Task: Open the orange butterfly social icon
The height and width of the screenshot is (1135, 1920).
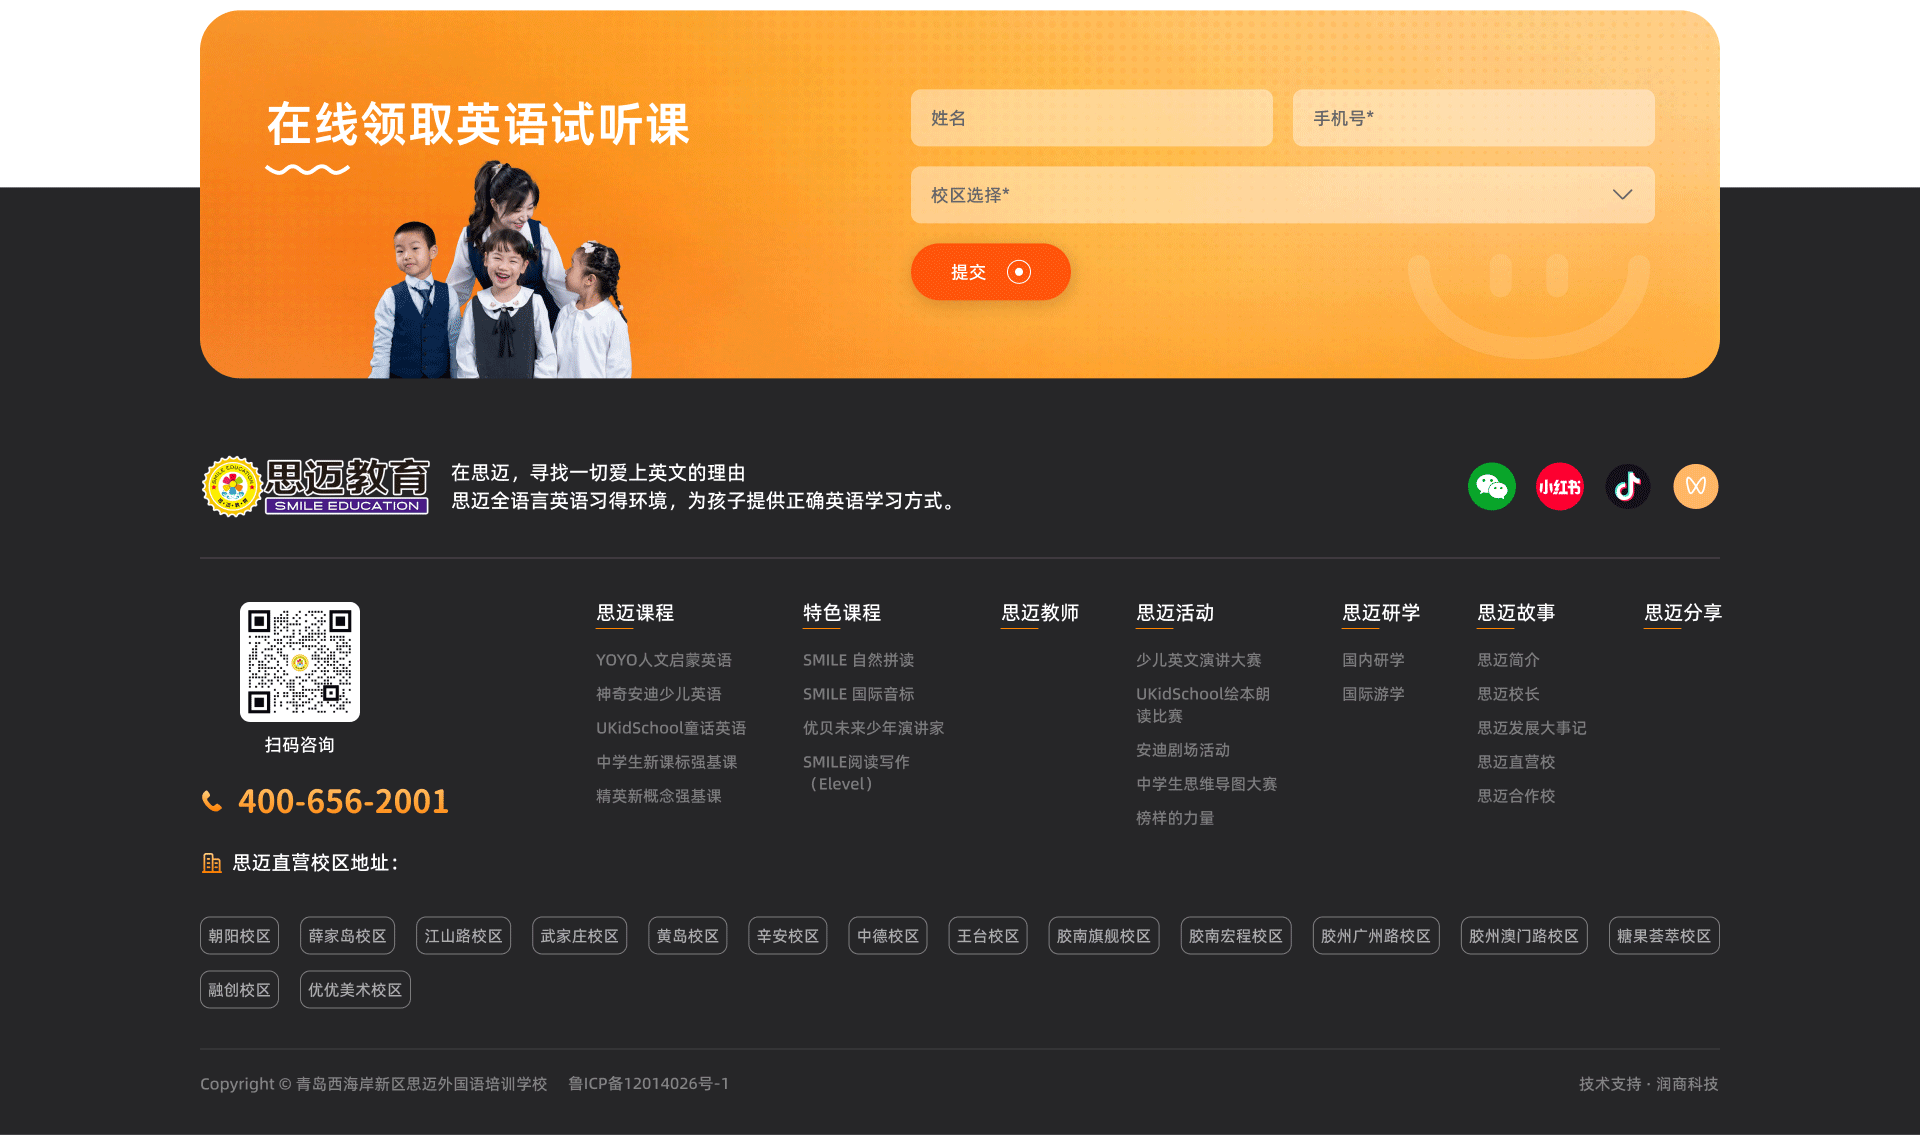Action: pyautogui.click(x=1695, y=487)
